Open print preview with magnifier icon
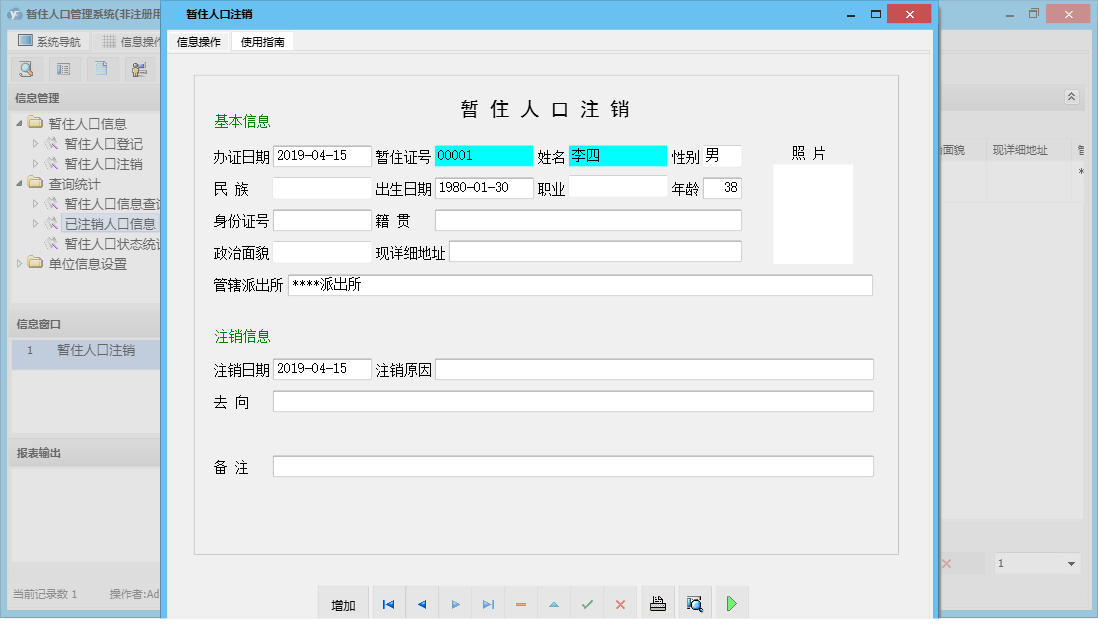This screenshot has height=635, width=1098. pos(694,602)
